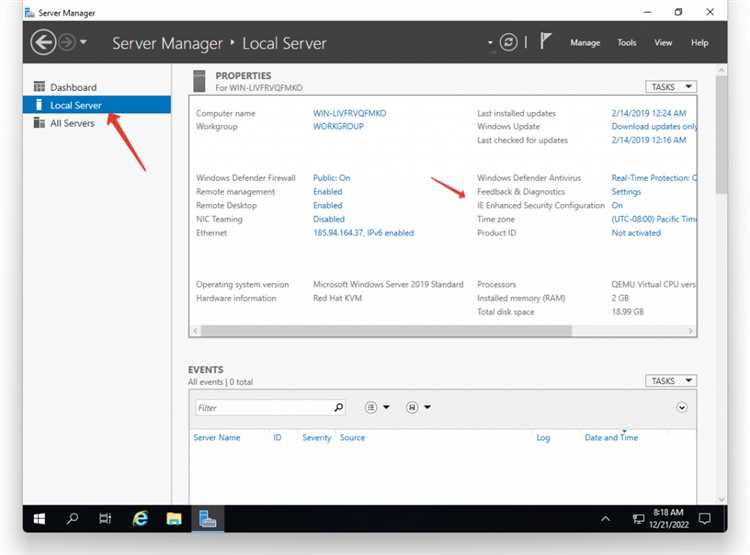Screen dimensions: 750x555
Task: Open the Events TASKS dropdown
Action: [x=671, y=381]
